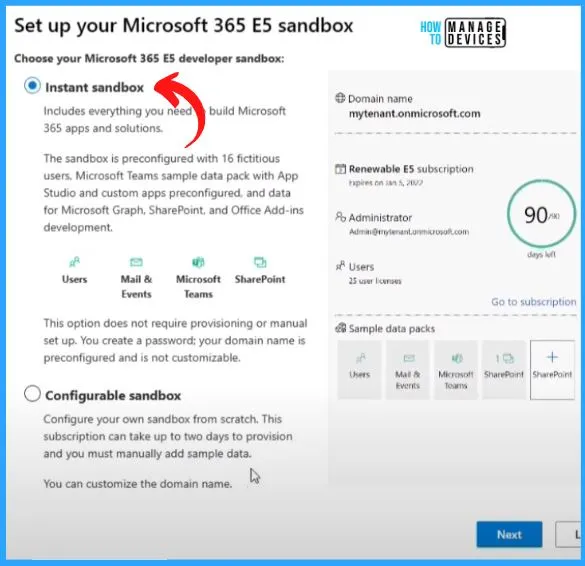Screen dimensions: 585x566
Task: Open the Go to subscription link
Action: 534,301
